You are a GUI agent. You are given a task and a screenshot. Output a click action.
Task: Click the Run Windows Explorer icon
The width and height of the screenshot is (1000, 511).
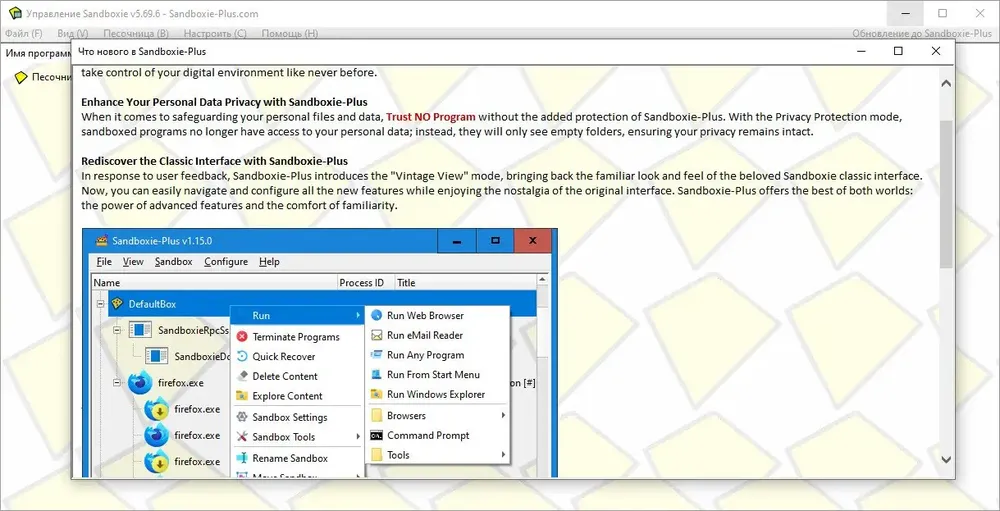pos(376,395)
